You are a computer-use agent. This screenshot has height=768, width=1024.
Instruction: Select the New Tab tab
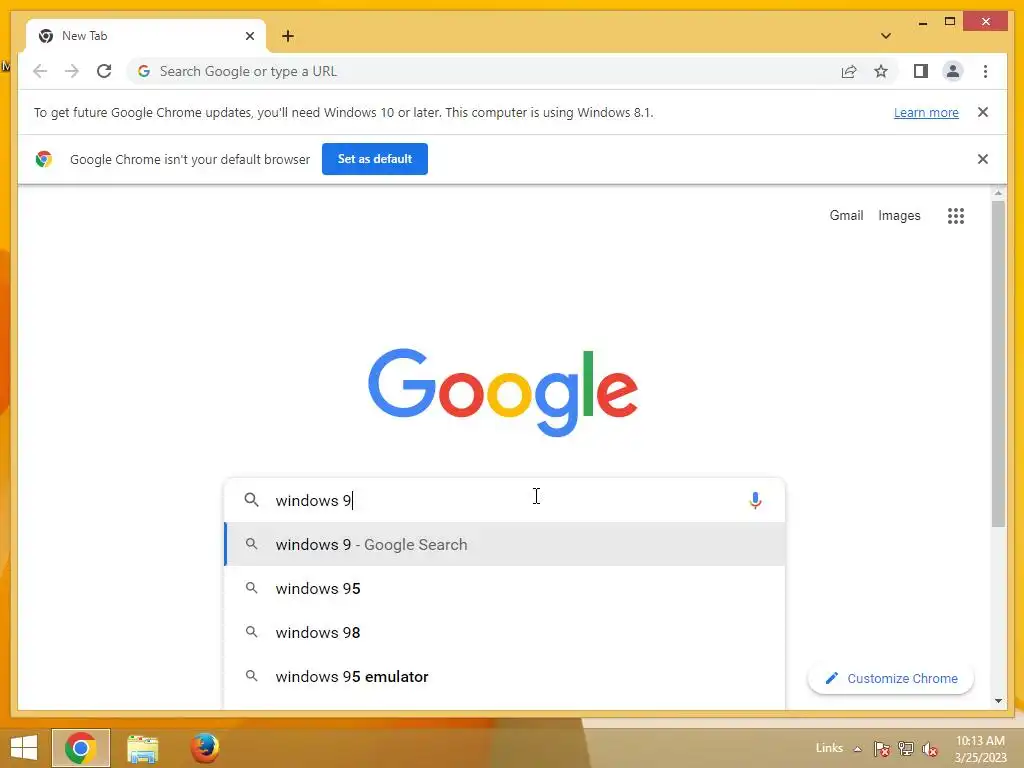[146, 36]
